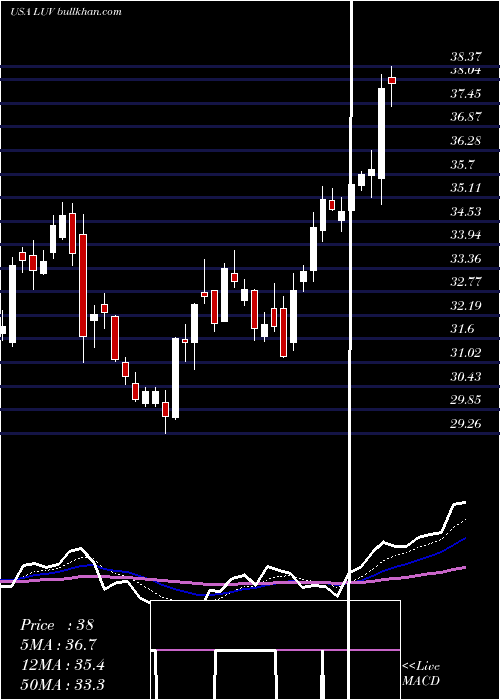Click the 36.87 price axis label
Screen dimensions: 500x700
tap(466, 117)
